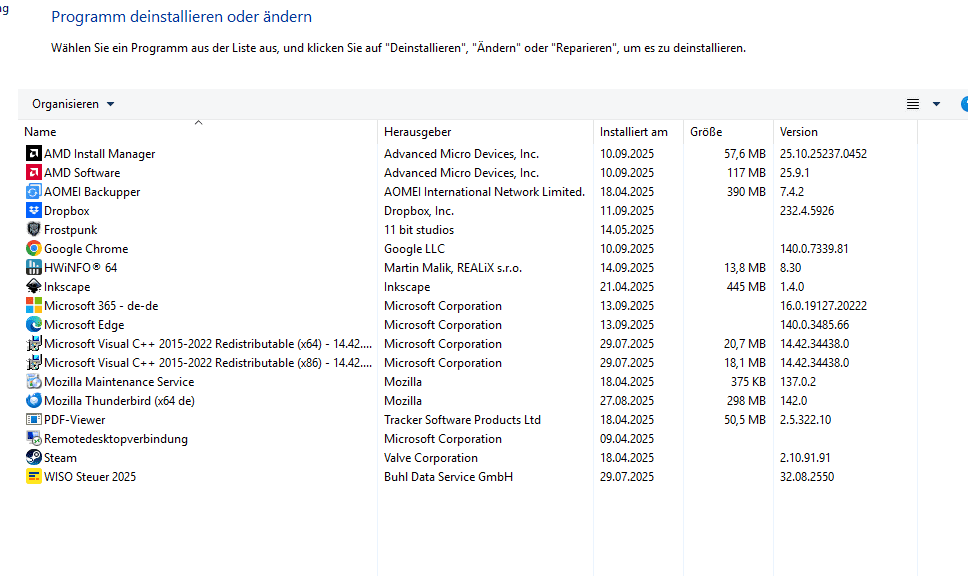Select Mozilla Thunderbird (x64 de) name
Screen dimensions: 968x576
(119, 401)
